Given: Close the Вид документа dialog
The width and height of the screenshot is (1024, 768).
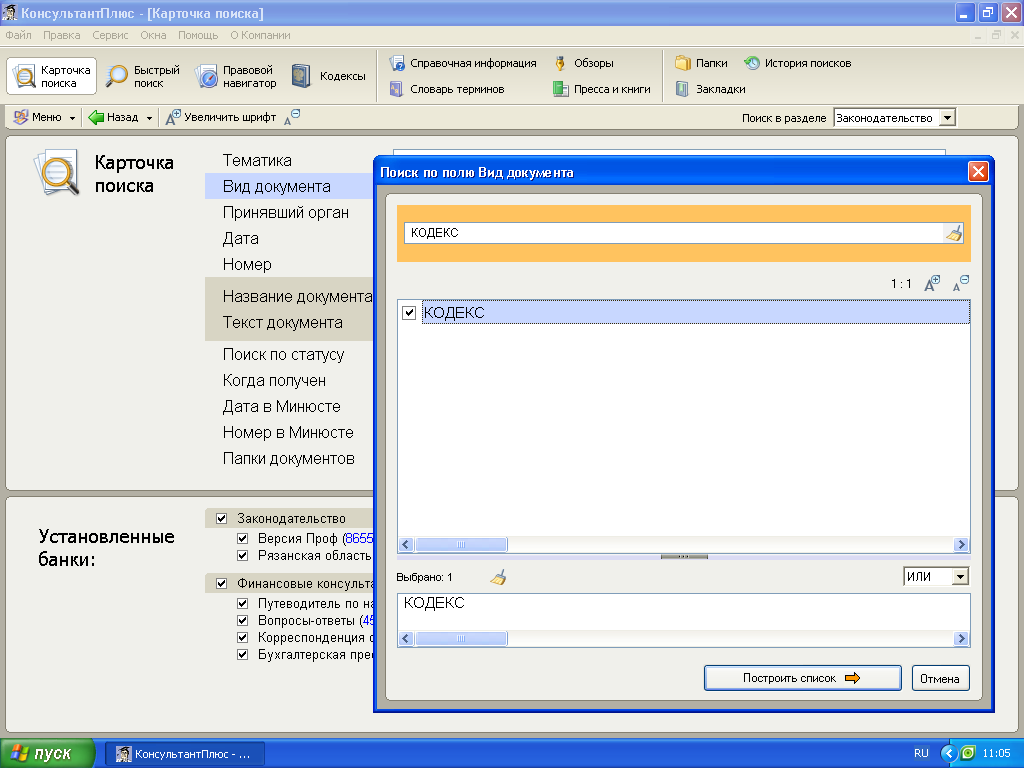Looking at the screenshot, I should [x=978, y=172].
